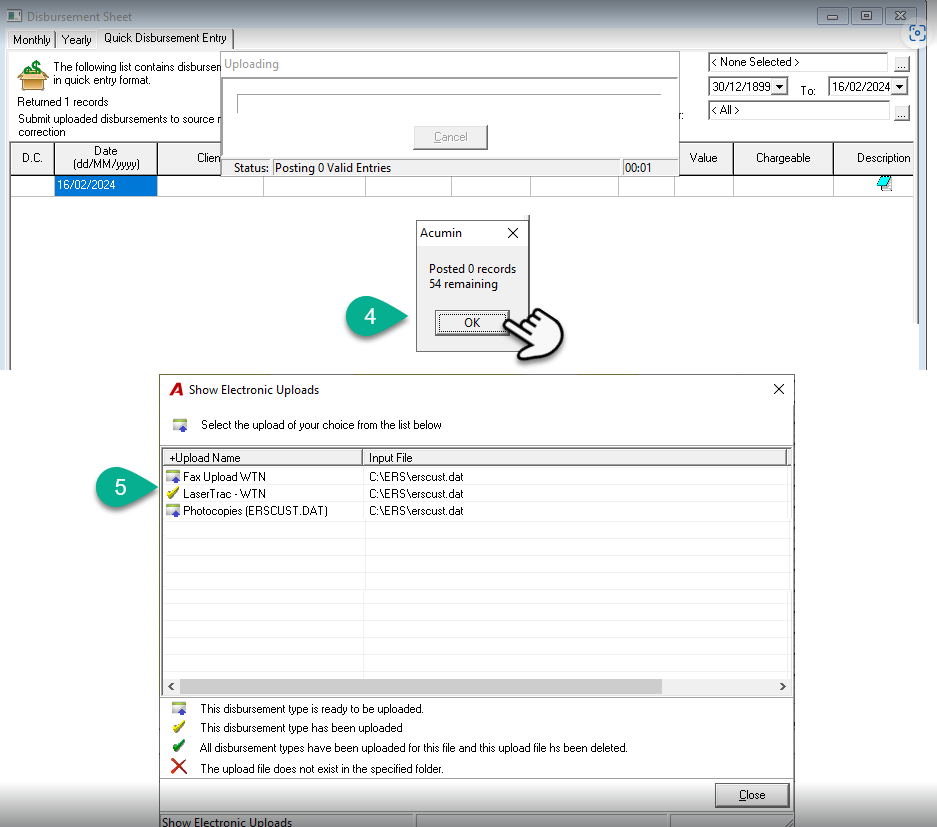Image resolution: width=937 pixels, height=827 pixels.
Task: Click the Input File column header
Action: coord(575,458)
